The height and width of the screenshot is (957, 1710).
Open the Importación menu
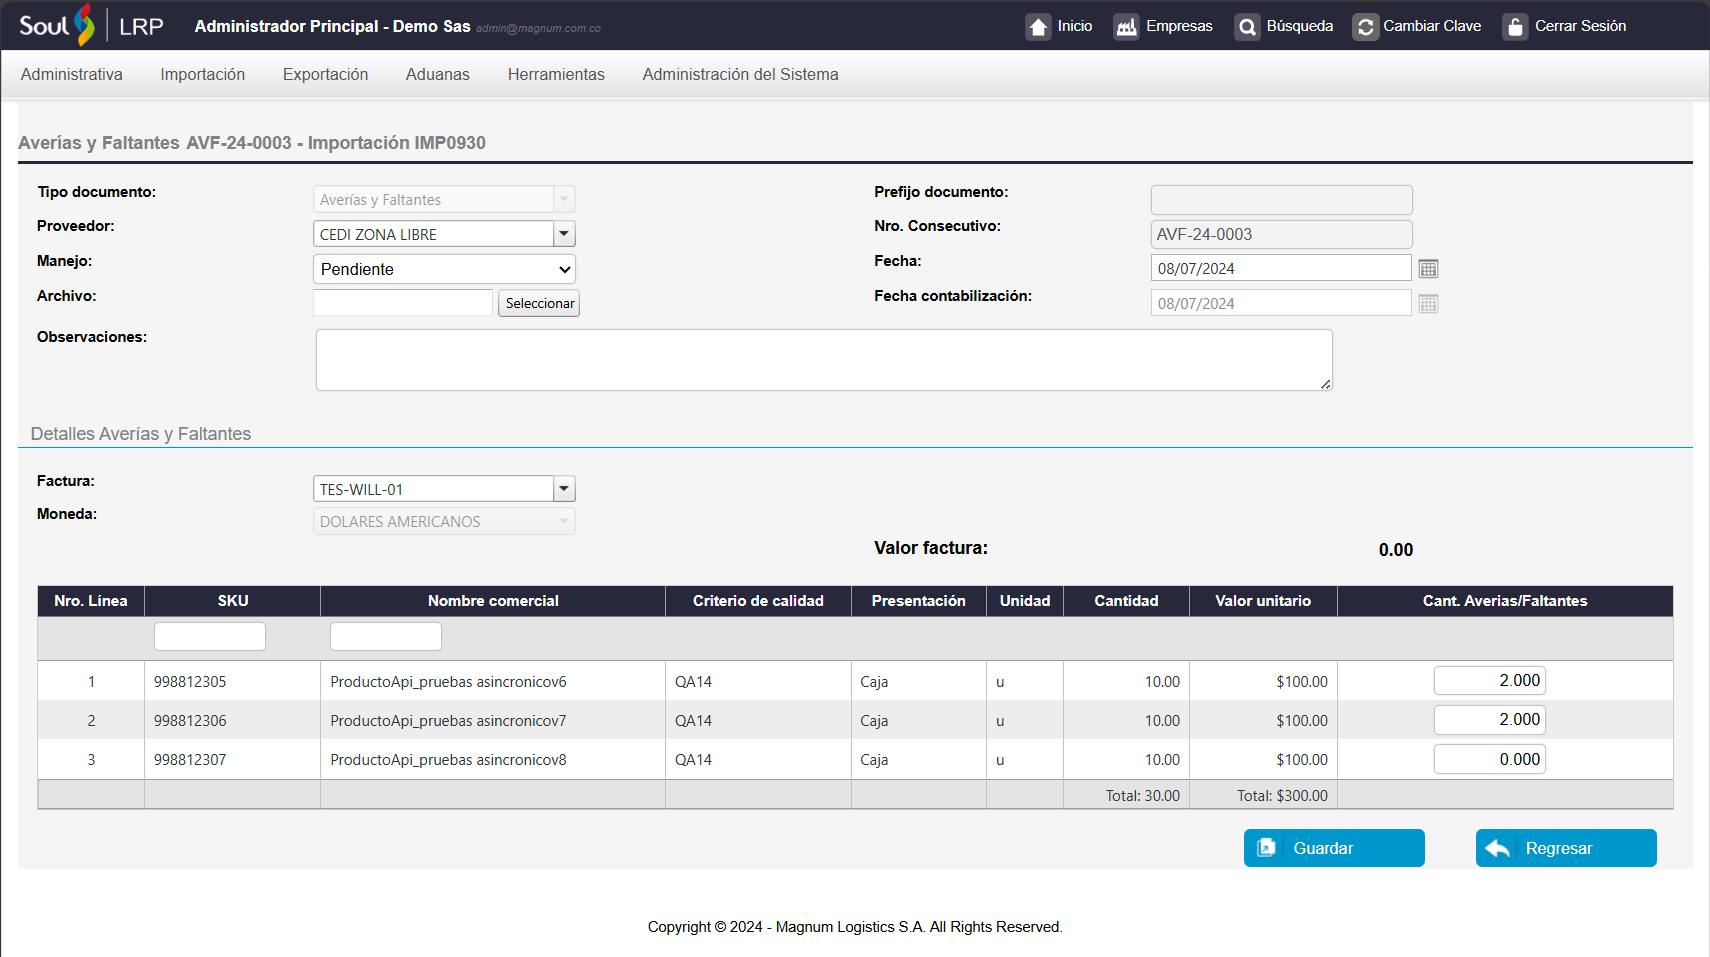202,75
